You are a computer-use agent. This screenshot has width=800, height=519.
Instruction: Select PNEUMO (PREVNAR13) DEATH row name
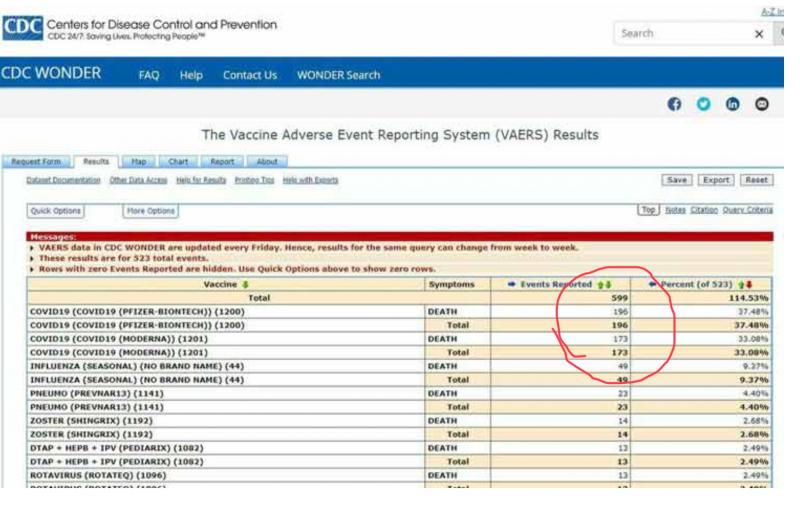[x=96, y=393]
